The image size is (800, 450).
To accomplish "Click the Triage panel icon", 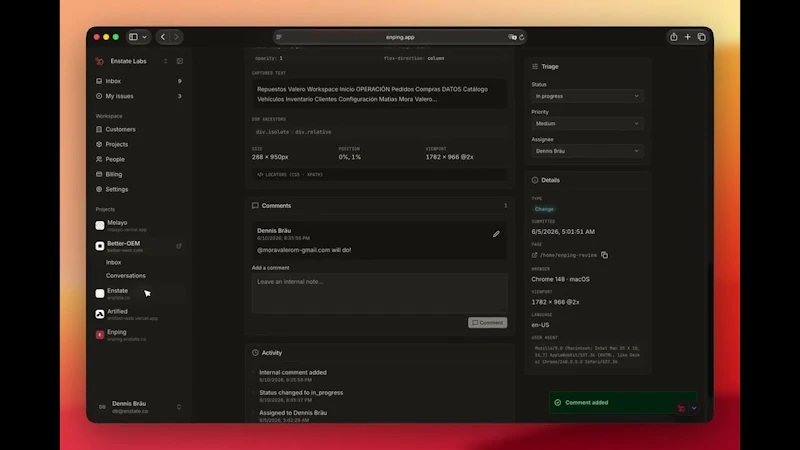I will click(x=535, y=67).
